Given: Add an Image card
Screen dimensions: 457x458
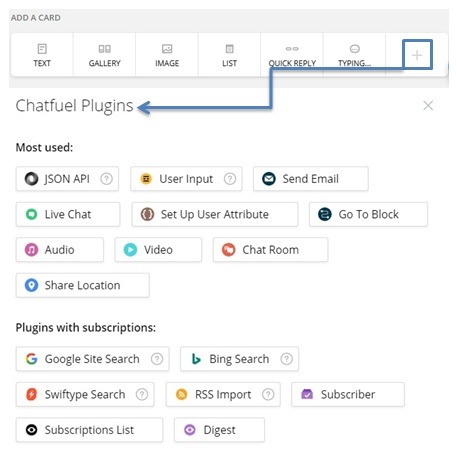Looking at the screenshot, I should tap(167, 55).
